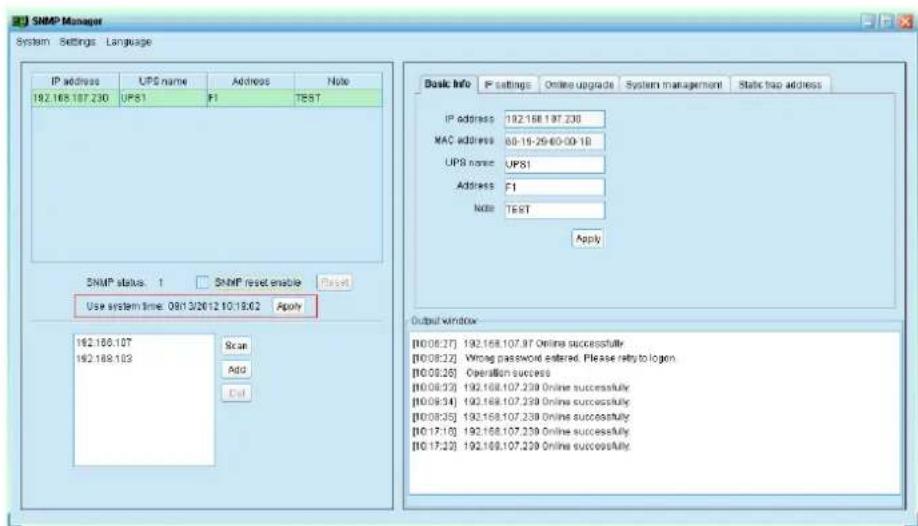Open the Settings menu

(x=77, y=42)
